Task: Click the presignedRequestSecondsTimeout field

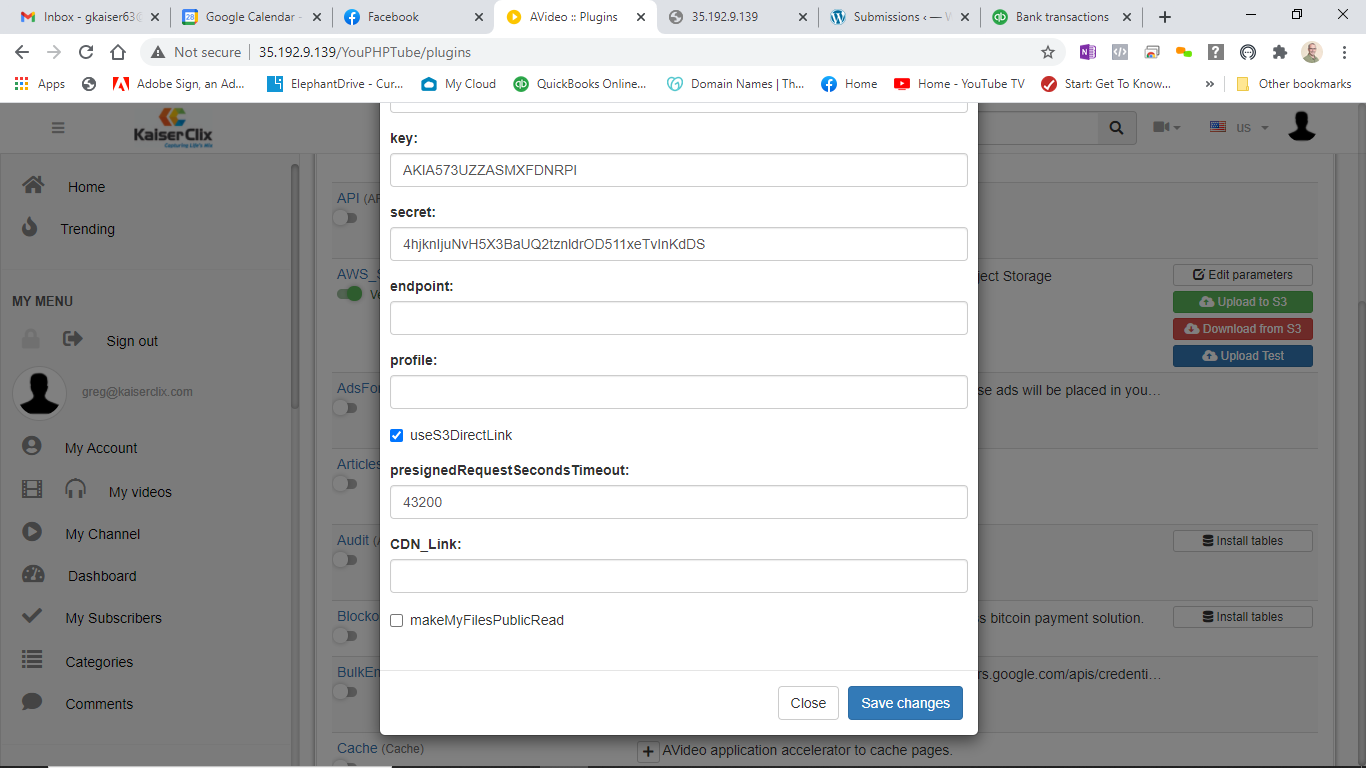Action: (679, 502)
